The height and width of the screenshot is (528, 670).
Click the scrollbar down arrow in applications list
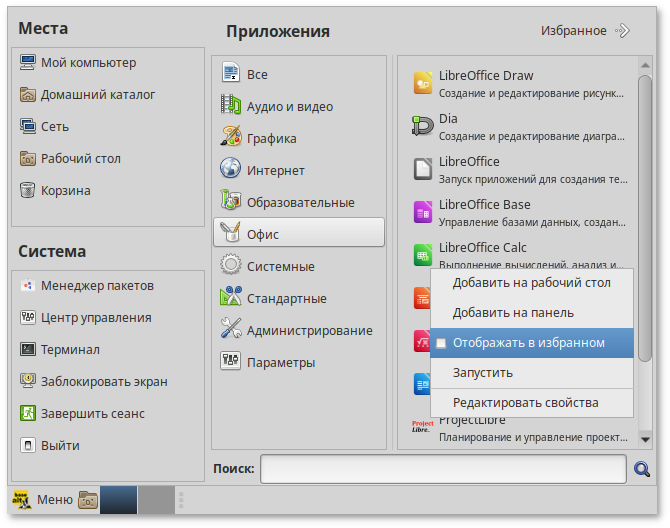645,439
